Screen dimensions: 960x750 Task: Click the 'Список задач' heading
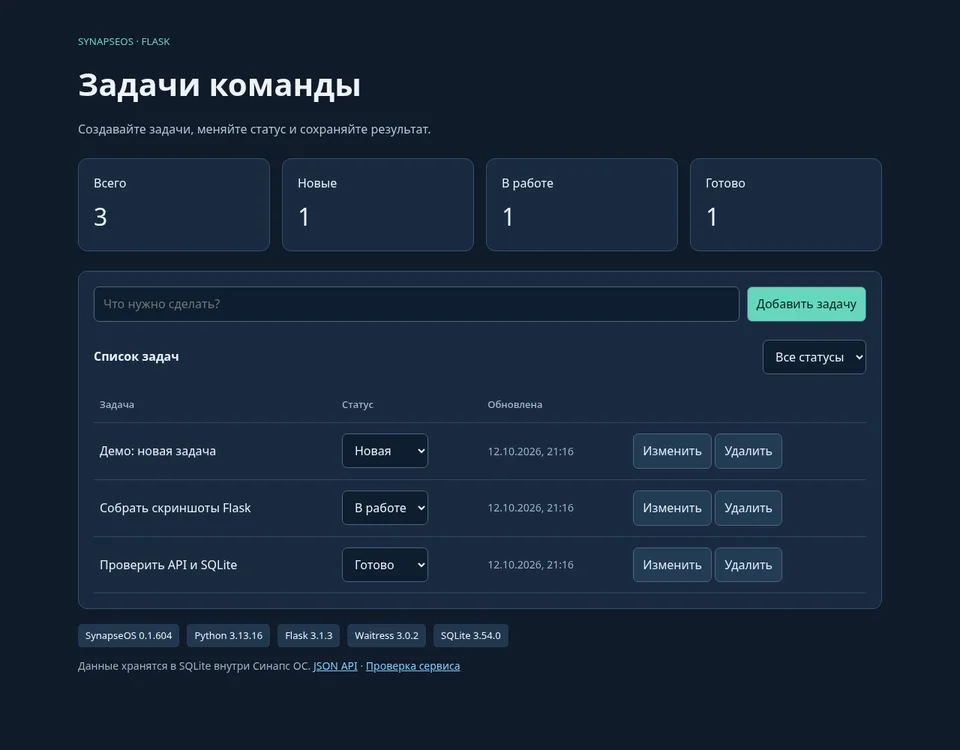click(136, 356)
